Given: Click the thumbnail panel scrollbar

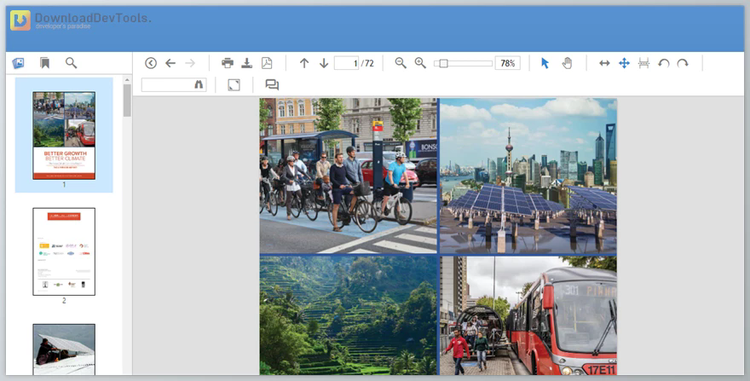Looking at the screenshot, I should [x=127, y=100].
